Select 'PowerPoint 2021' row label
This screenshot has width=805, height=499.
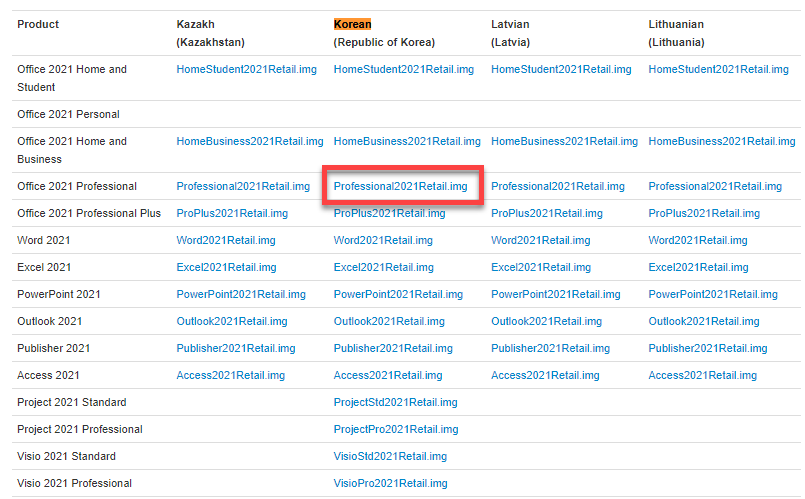(59, 294)
